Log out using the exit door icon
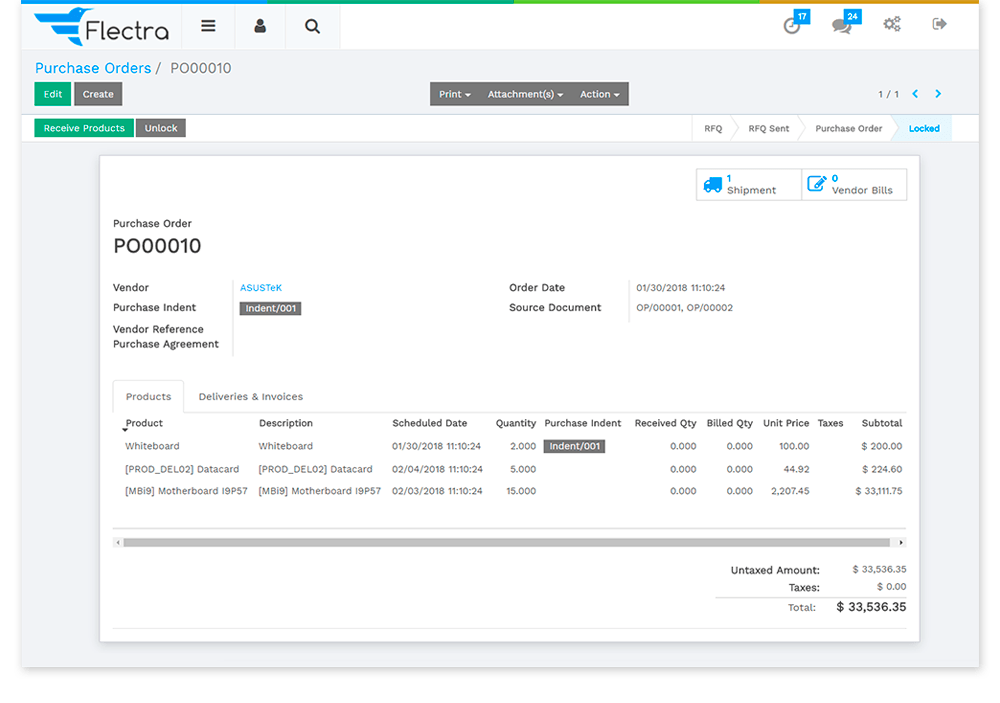 tap(938, 25)
